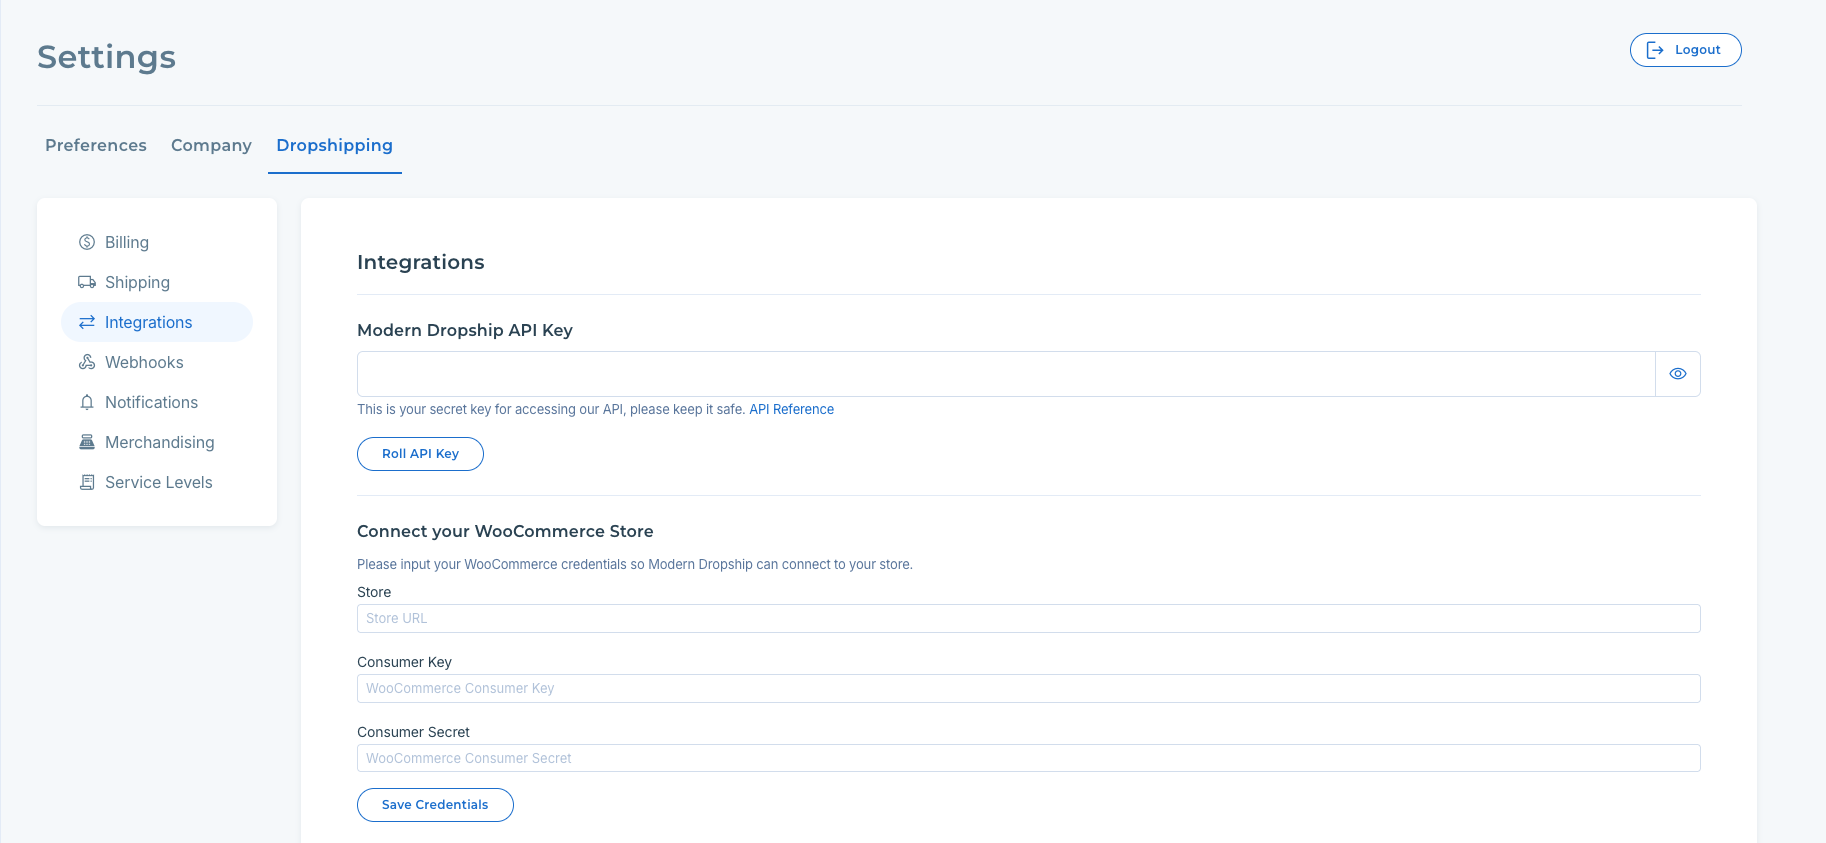Click the Service Levels document icon
The height and width of the screenshot is (843, 1826).
pos(87,482)
